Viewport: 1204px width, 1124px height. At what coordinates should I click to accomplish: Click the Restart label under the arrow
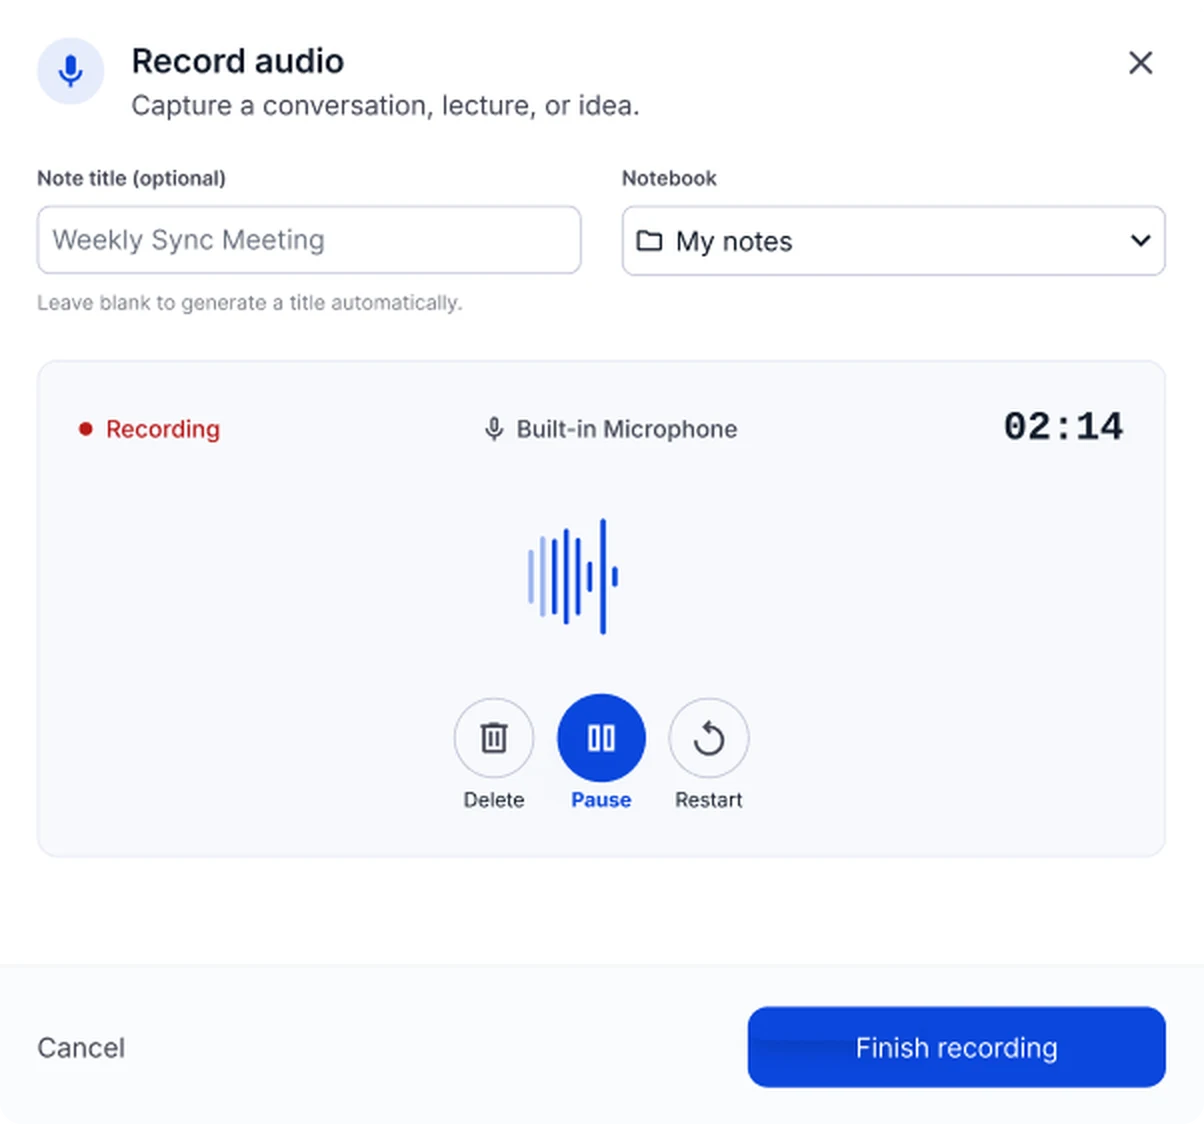pos(708,800)
